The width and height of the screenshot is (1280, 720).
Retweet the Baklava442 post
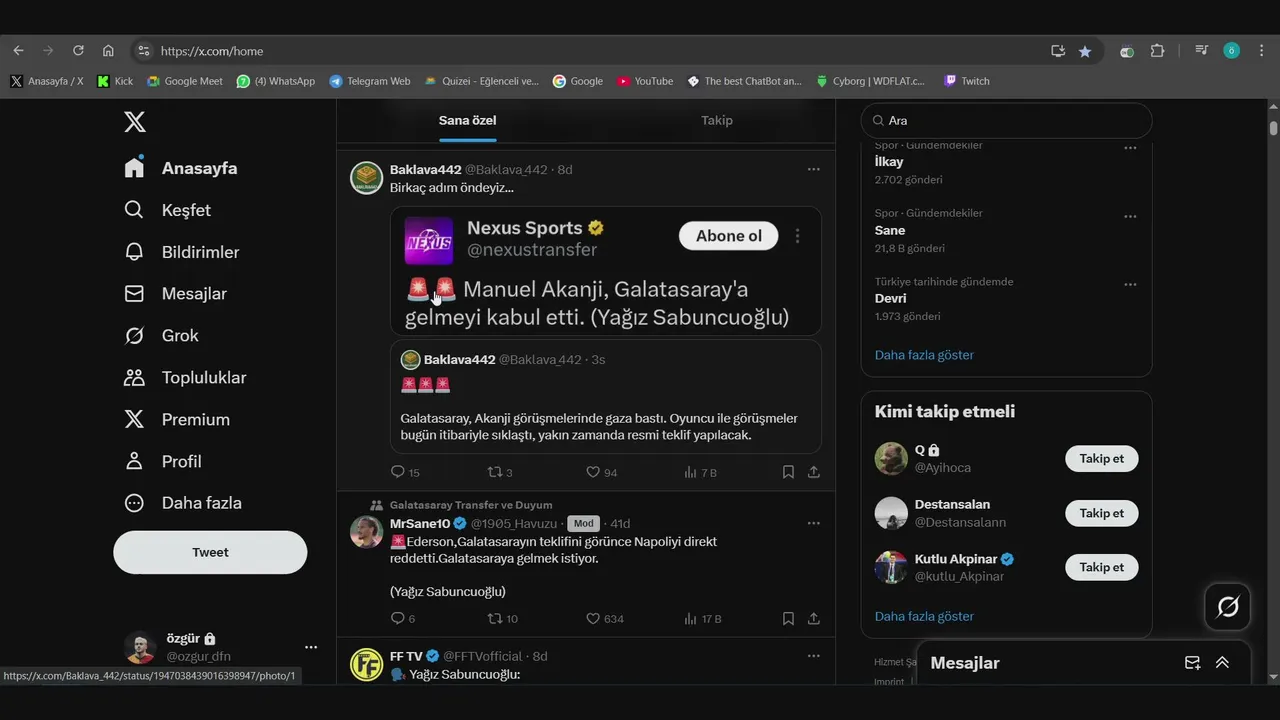click(x=500, y=472)
